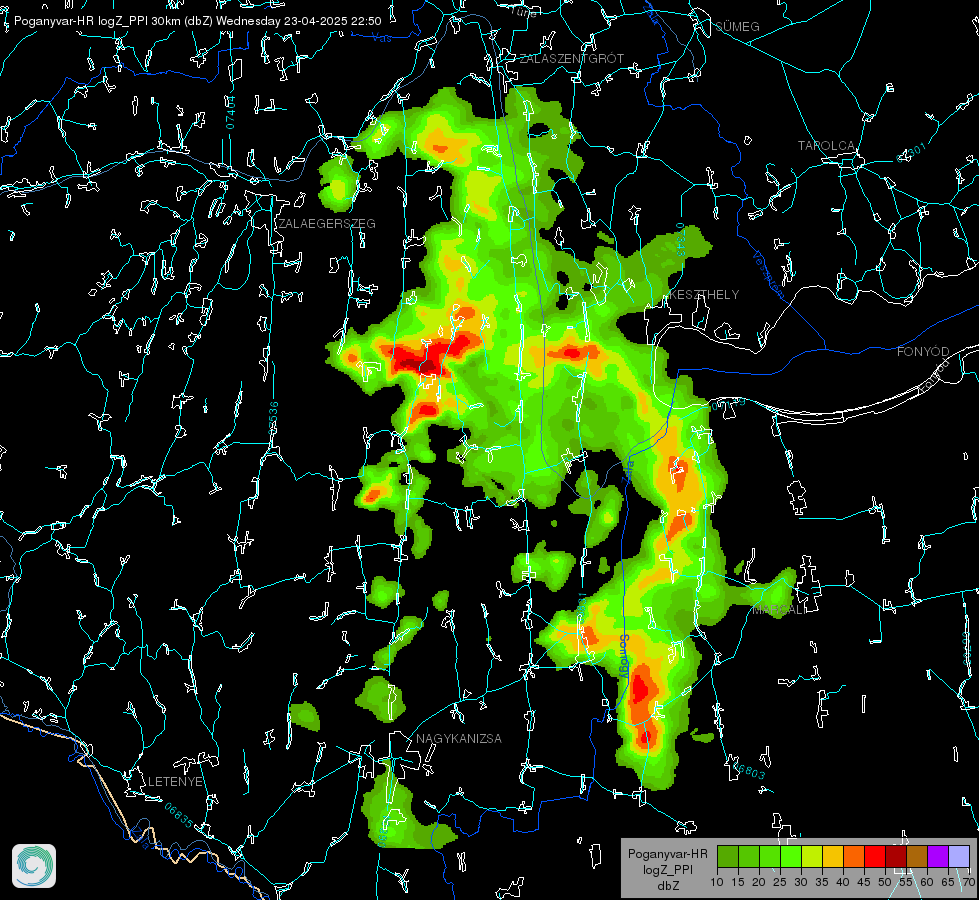
Task: Click the vertical Somogy county label
Action: [x=624, y=656]
